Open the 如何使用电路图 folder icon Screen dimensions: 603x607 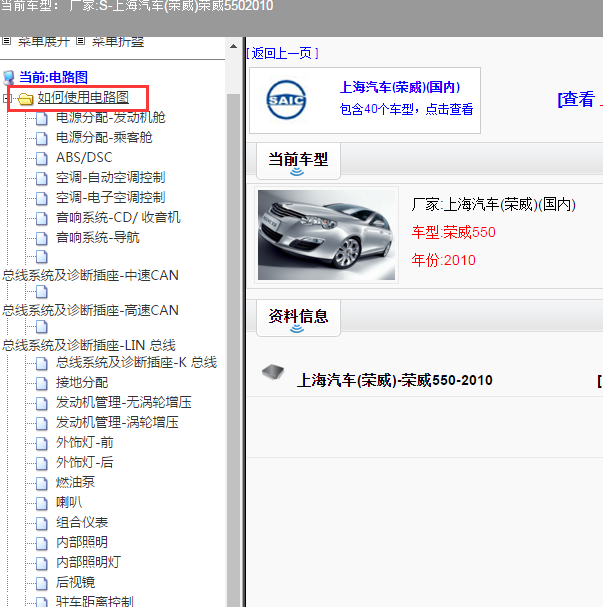[x=26, y=99]
